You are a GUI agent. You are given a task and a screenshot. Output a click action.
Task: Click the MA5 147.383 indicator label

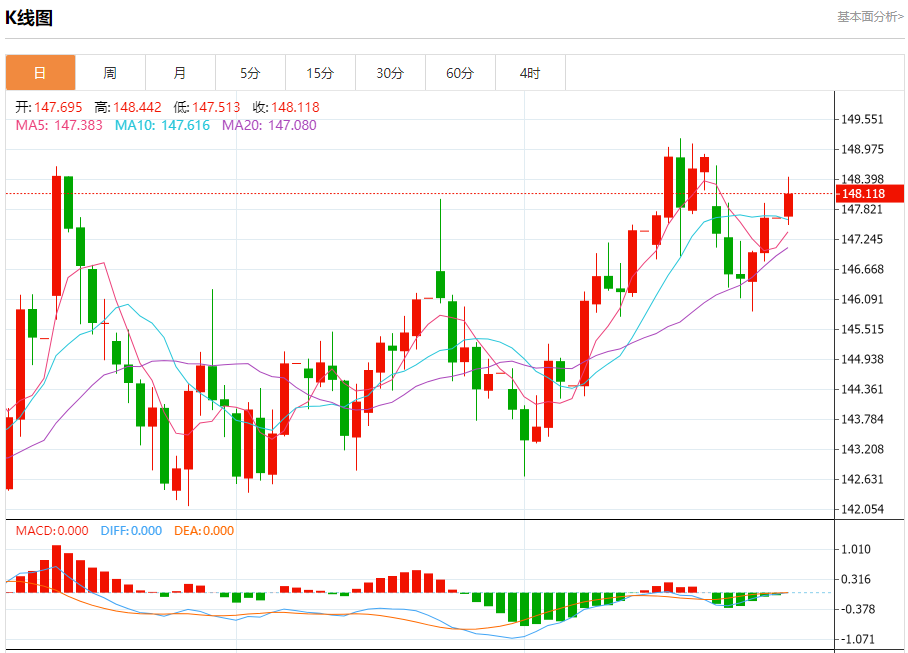point(59,125)
